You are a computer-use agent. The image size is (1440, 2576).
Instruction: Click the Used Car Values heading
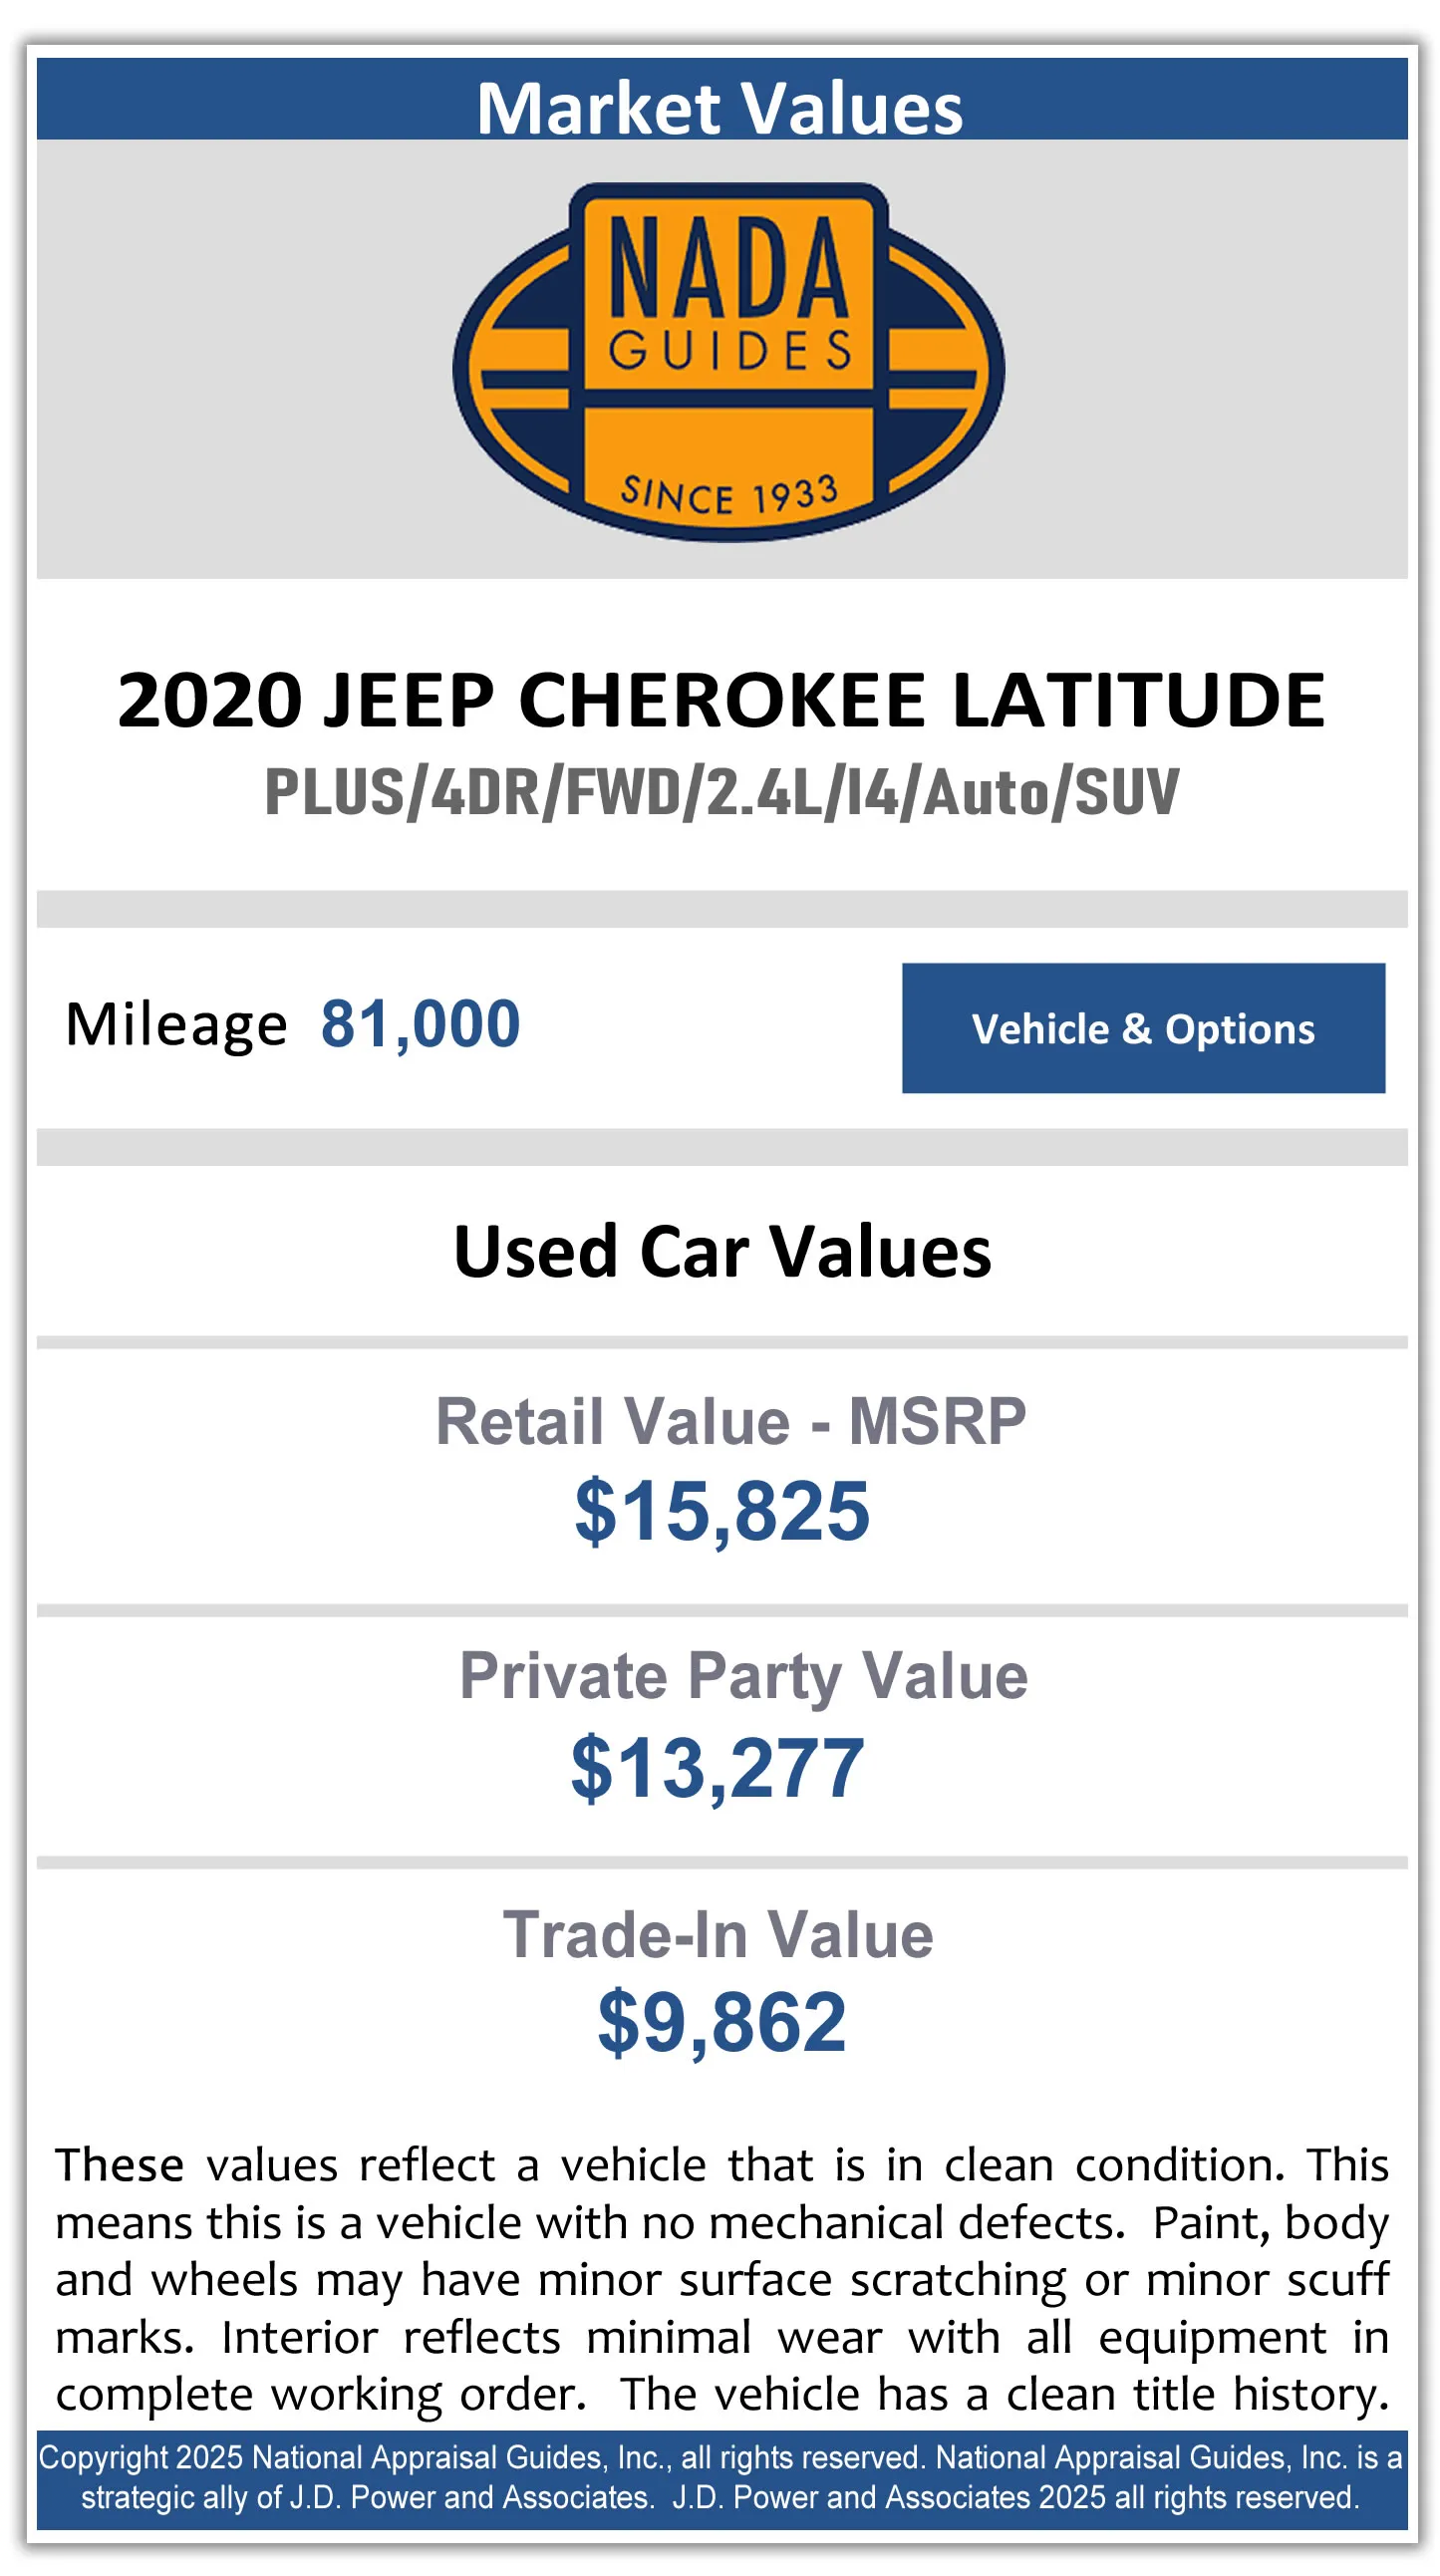(x=722, y=1251)
